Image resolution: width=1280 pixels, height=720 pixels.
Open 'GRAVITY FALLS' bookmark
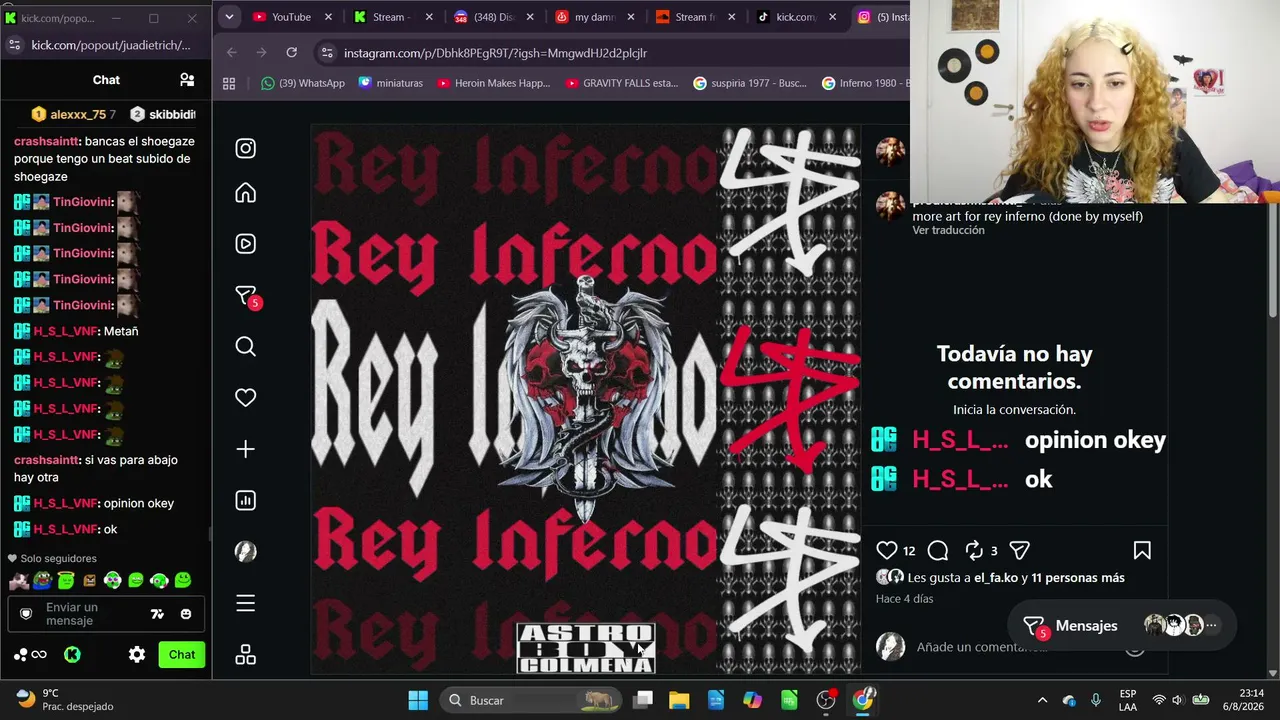pos(621,83)
